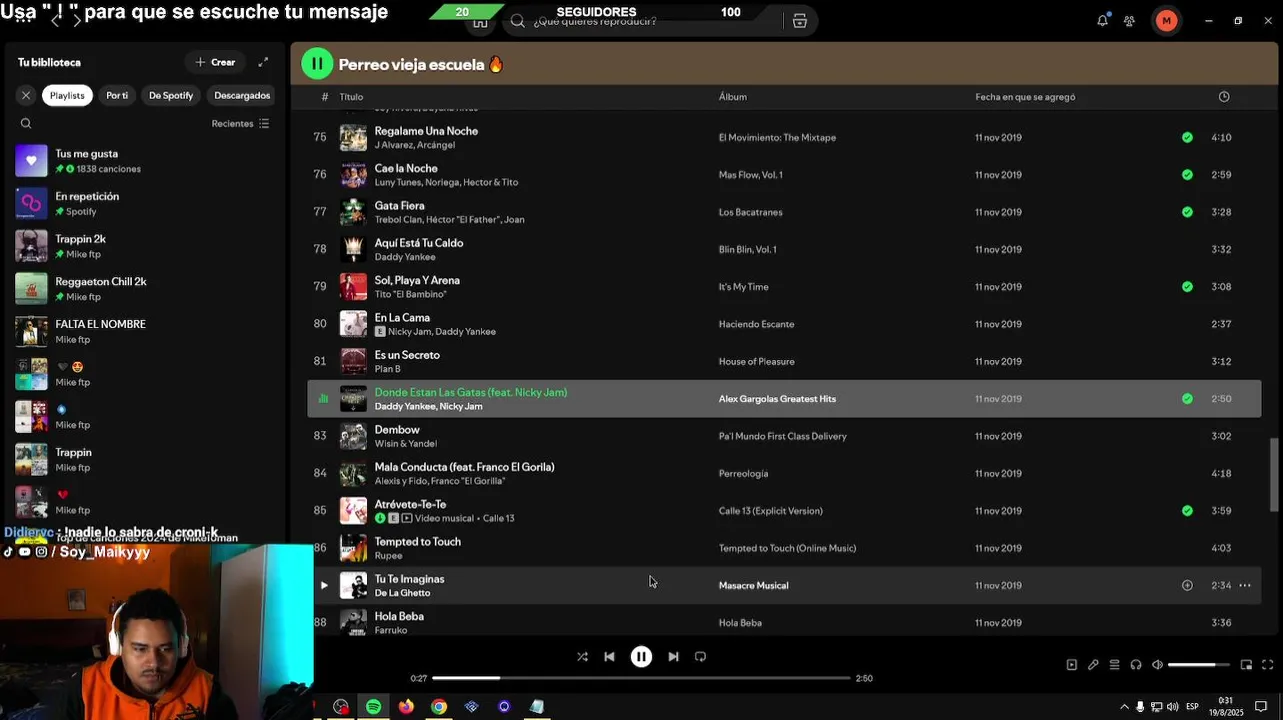Viewport: 1283px width, 720px height.
Task: Toggle shuffle in the player bar
Action: click(x=582, y=657)
